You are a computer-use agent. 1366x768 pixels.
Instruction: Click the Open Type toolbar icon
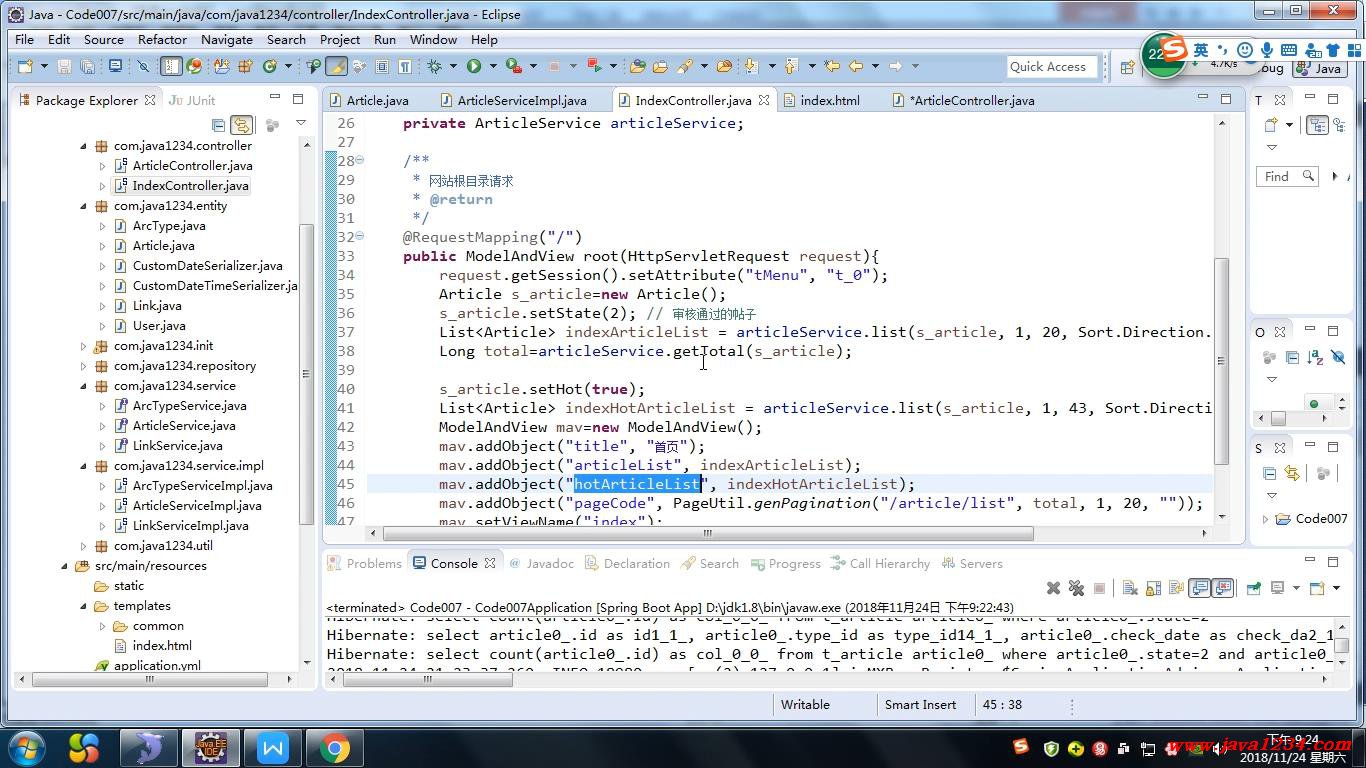pos(637,66)
